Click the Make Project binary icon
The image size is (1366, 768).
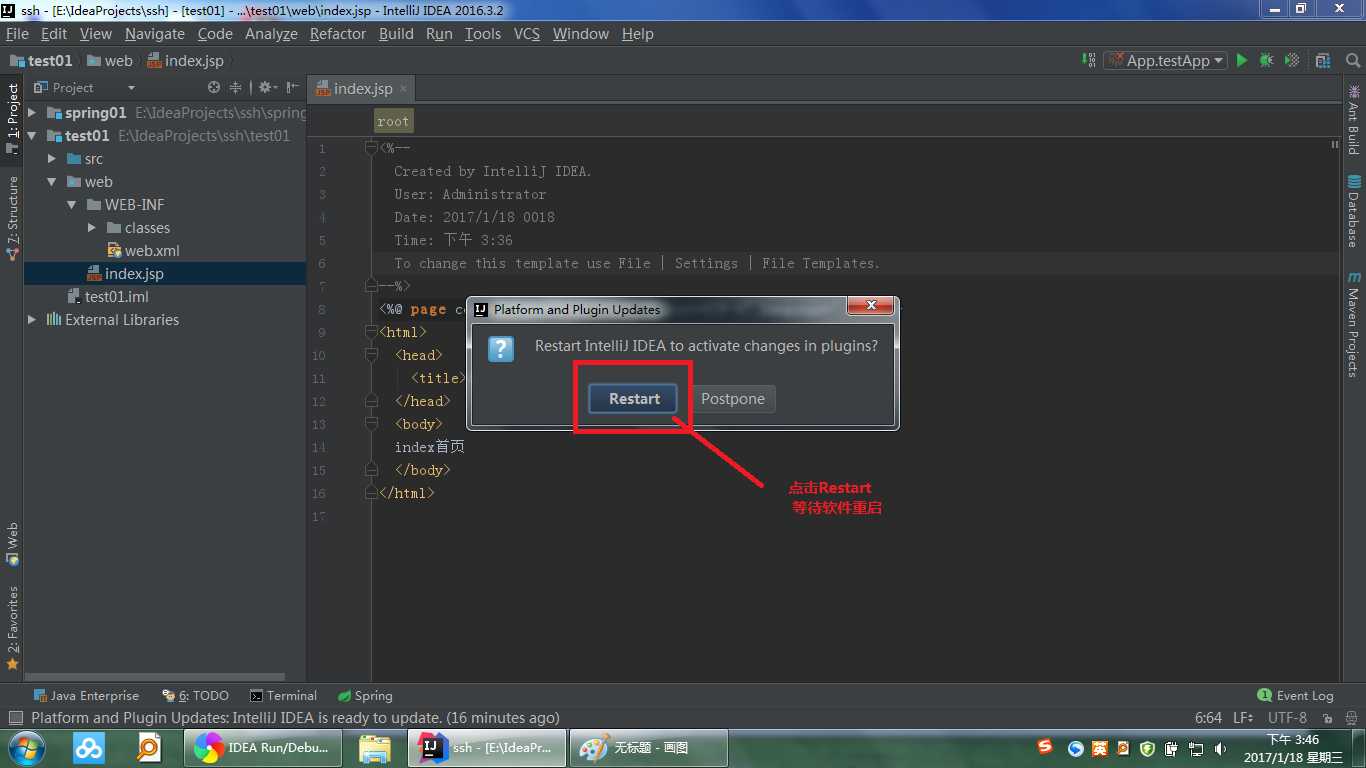[1088, 60]
